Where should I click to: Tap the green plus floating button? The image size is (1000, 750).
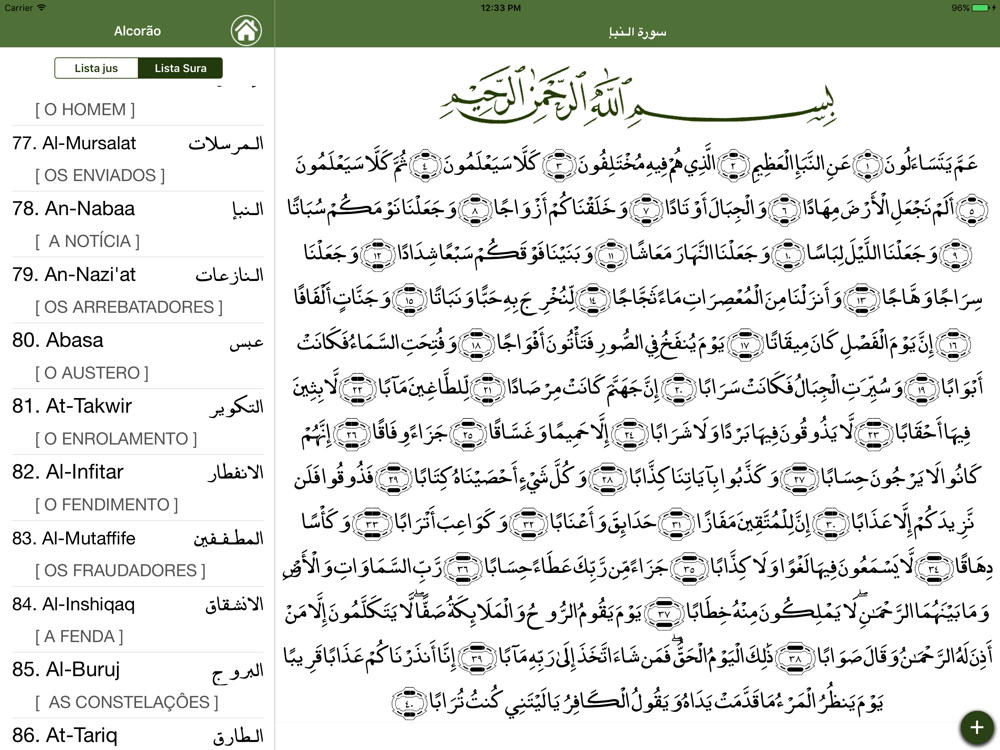976,727
